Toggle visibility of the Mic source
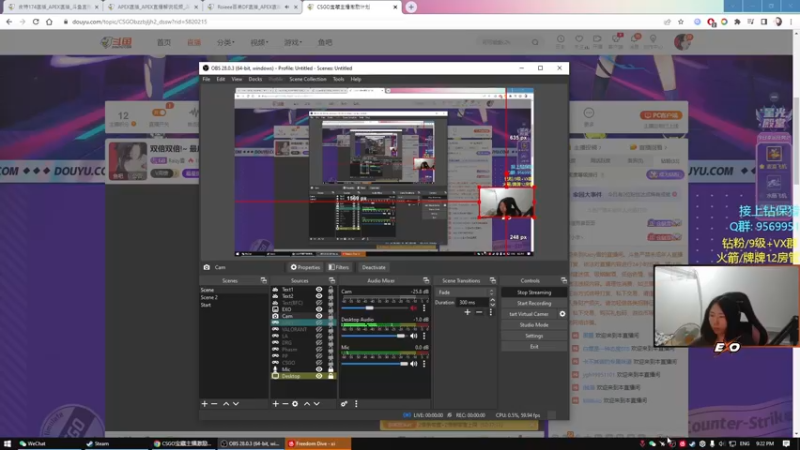Image resolution: width=800 pixels, height=450 pixels. pos(319,369)
